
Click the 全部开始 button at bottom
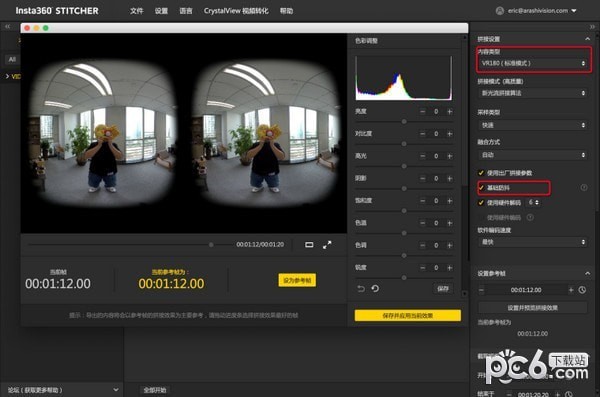pyautogui.click(x=155, y=390)
